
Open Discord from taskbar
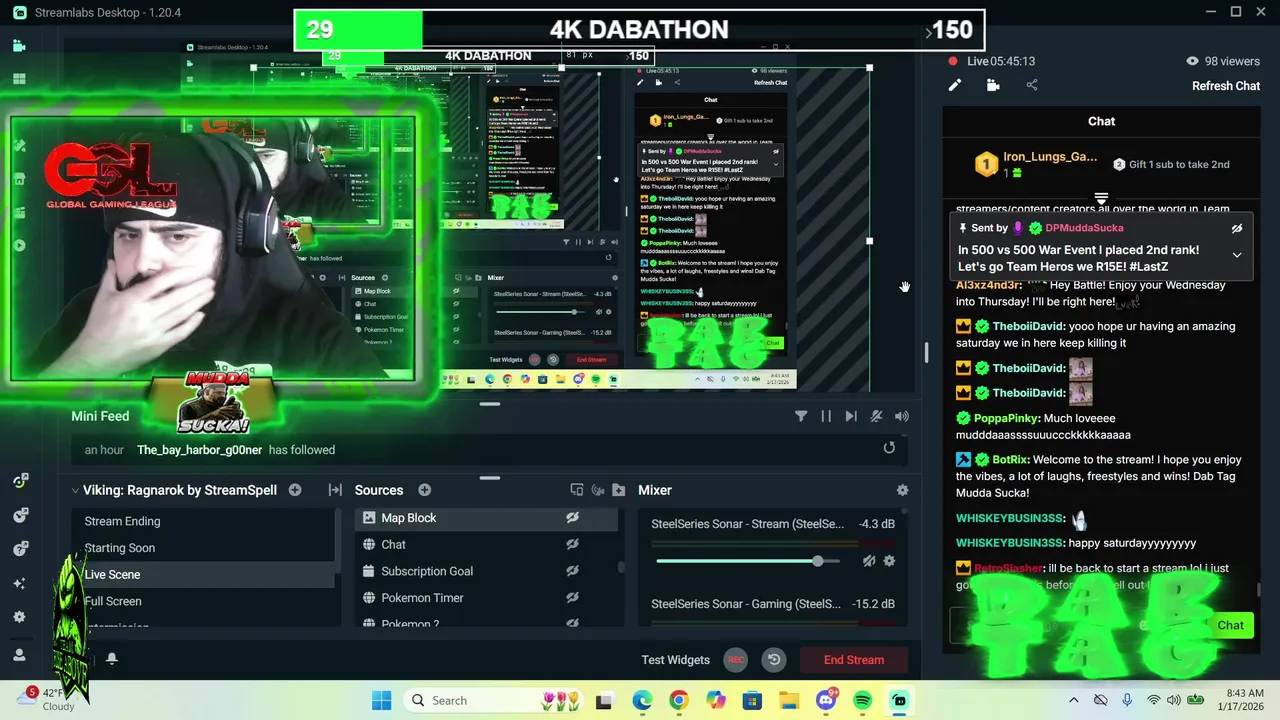click(826, 700)
